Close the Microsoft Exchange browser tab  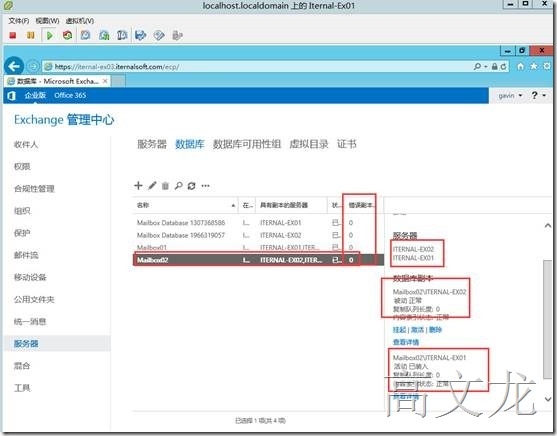click(x=105, y=81)
